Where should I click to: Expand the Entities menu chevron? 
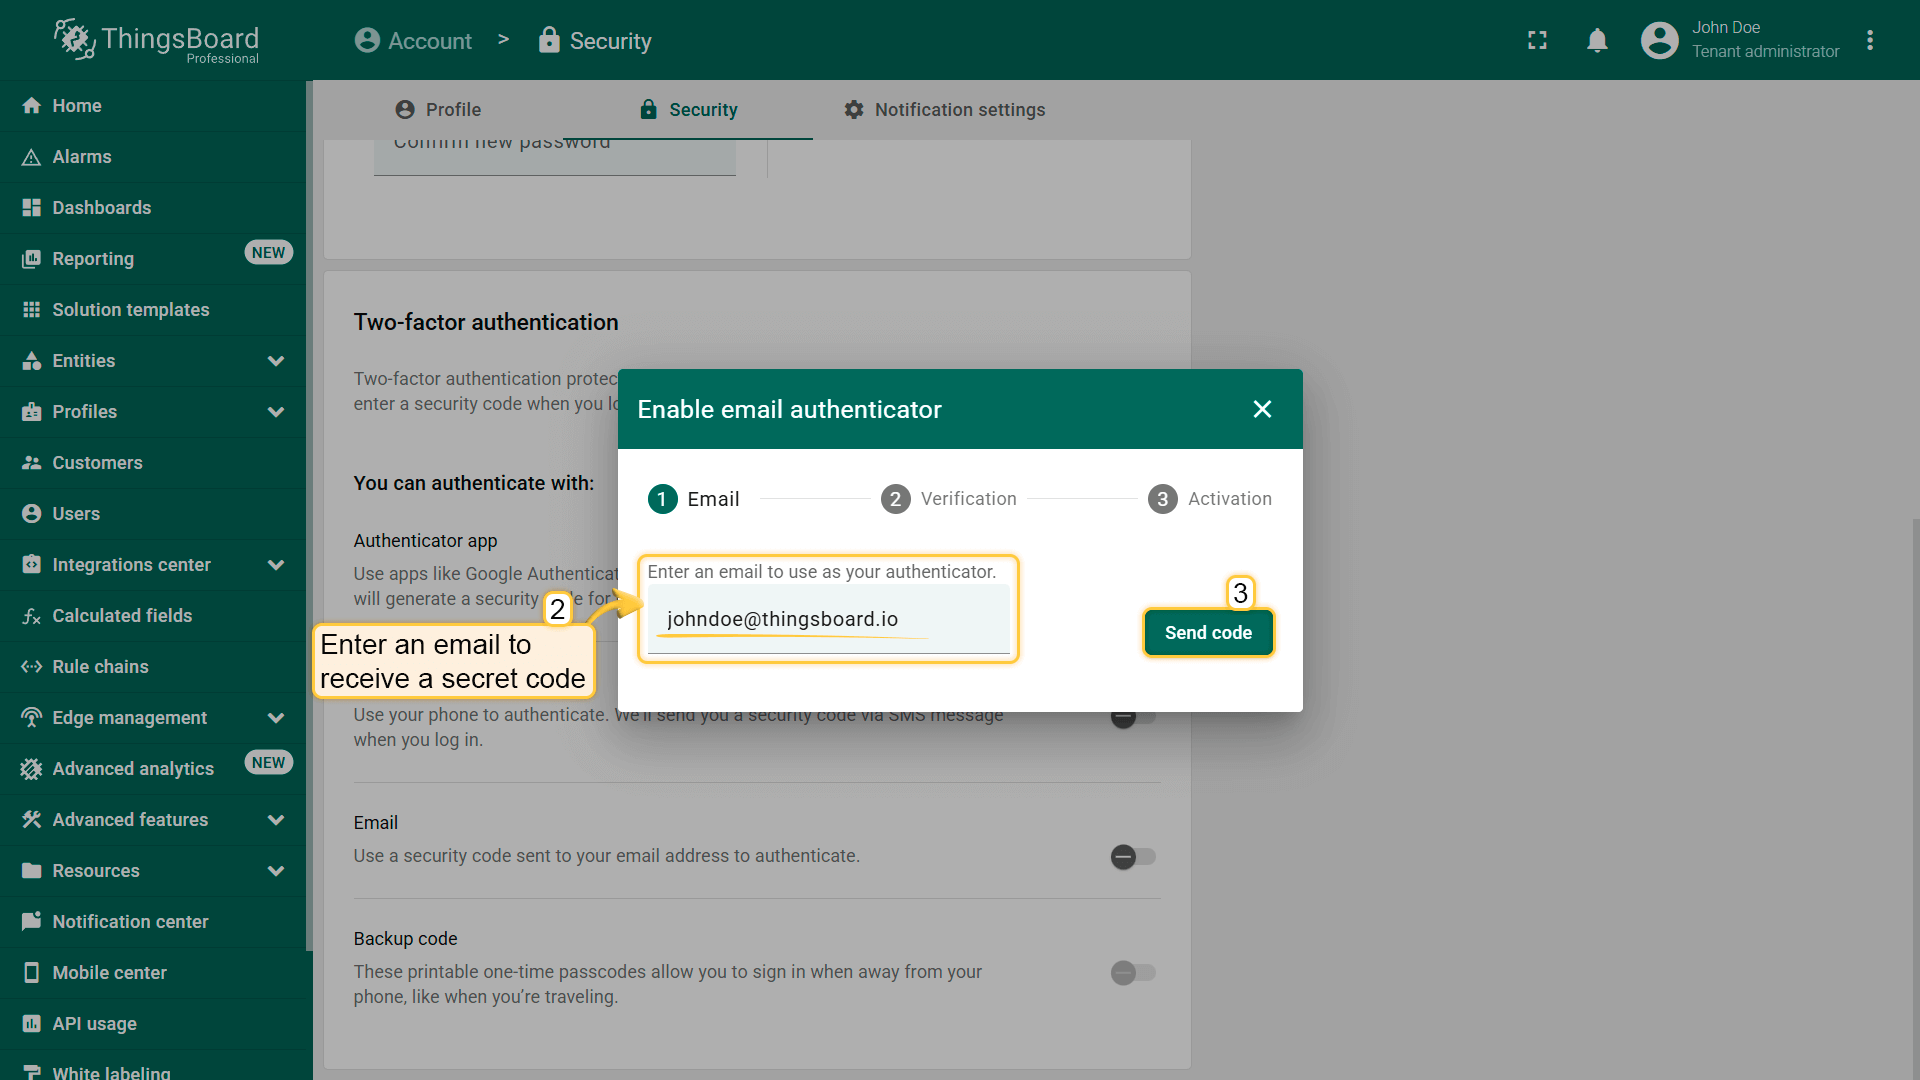[276, 361]
